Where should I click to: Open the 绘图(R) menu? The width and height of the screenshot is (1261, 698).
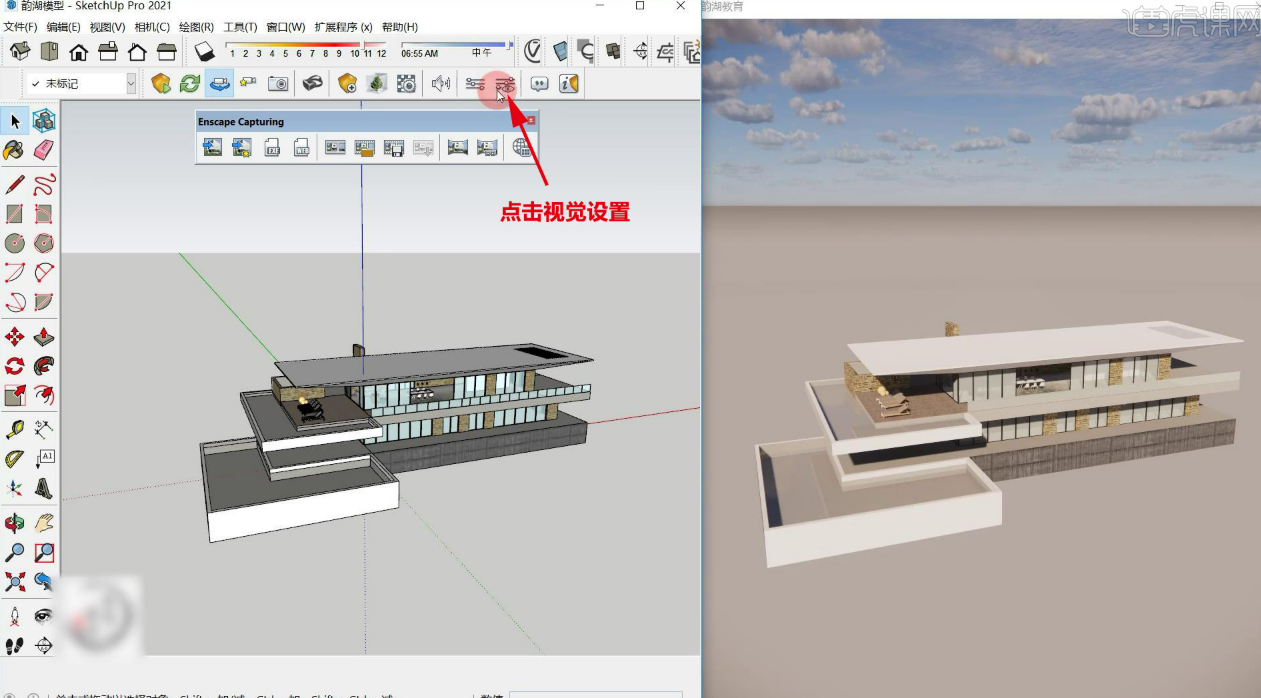click(196, 27)
